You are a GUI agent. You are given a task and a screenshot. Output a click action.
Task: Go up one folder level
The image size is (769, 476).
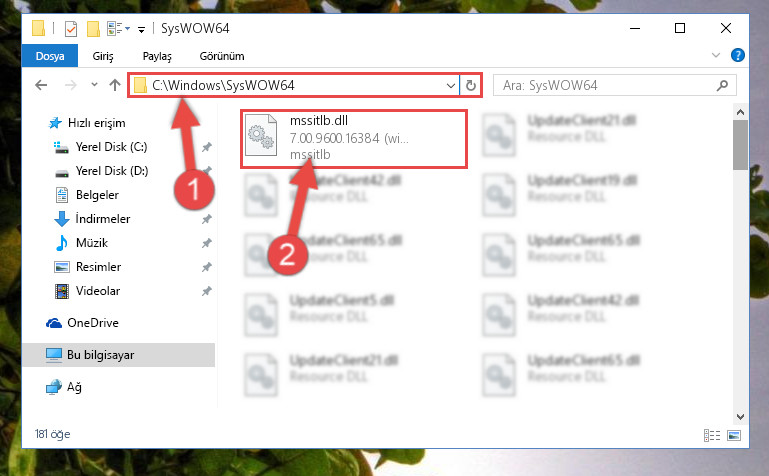(115, 85)
